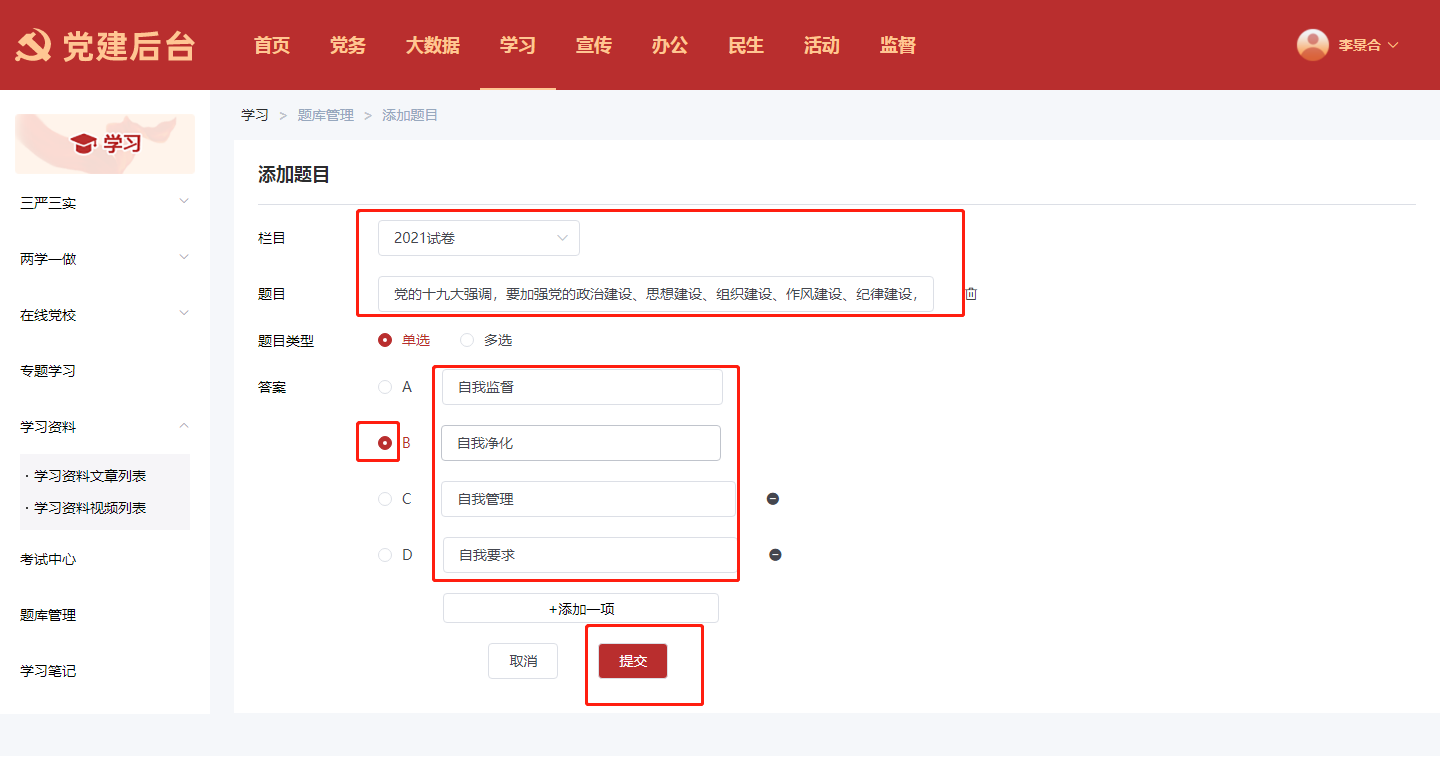The image size is (1440, 757).
Task: Open the 2021试卷 category dropdown
Action: [478, 238]
